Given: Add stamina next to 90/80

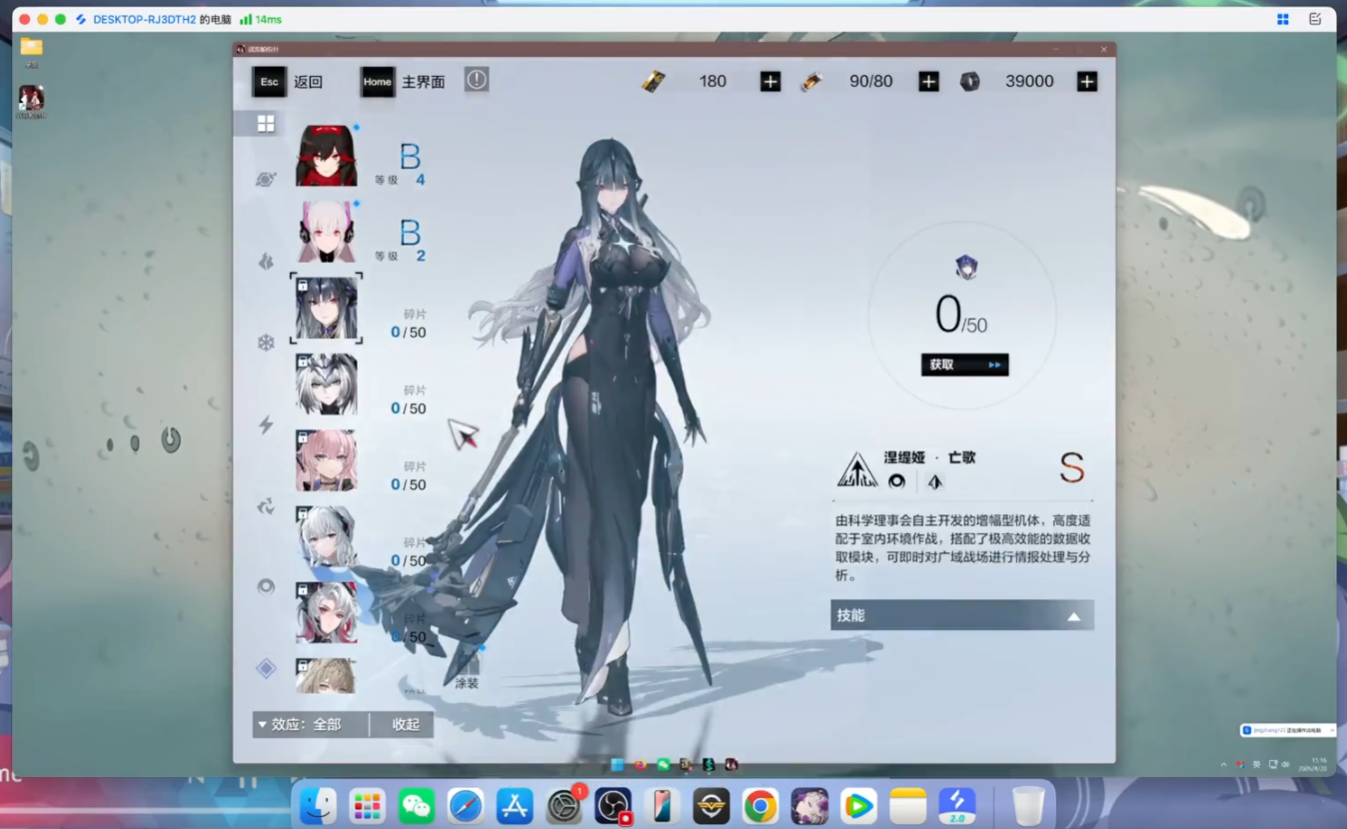Looking at the screenshot, I should [x=928, y=82].
